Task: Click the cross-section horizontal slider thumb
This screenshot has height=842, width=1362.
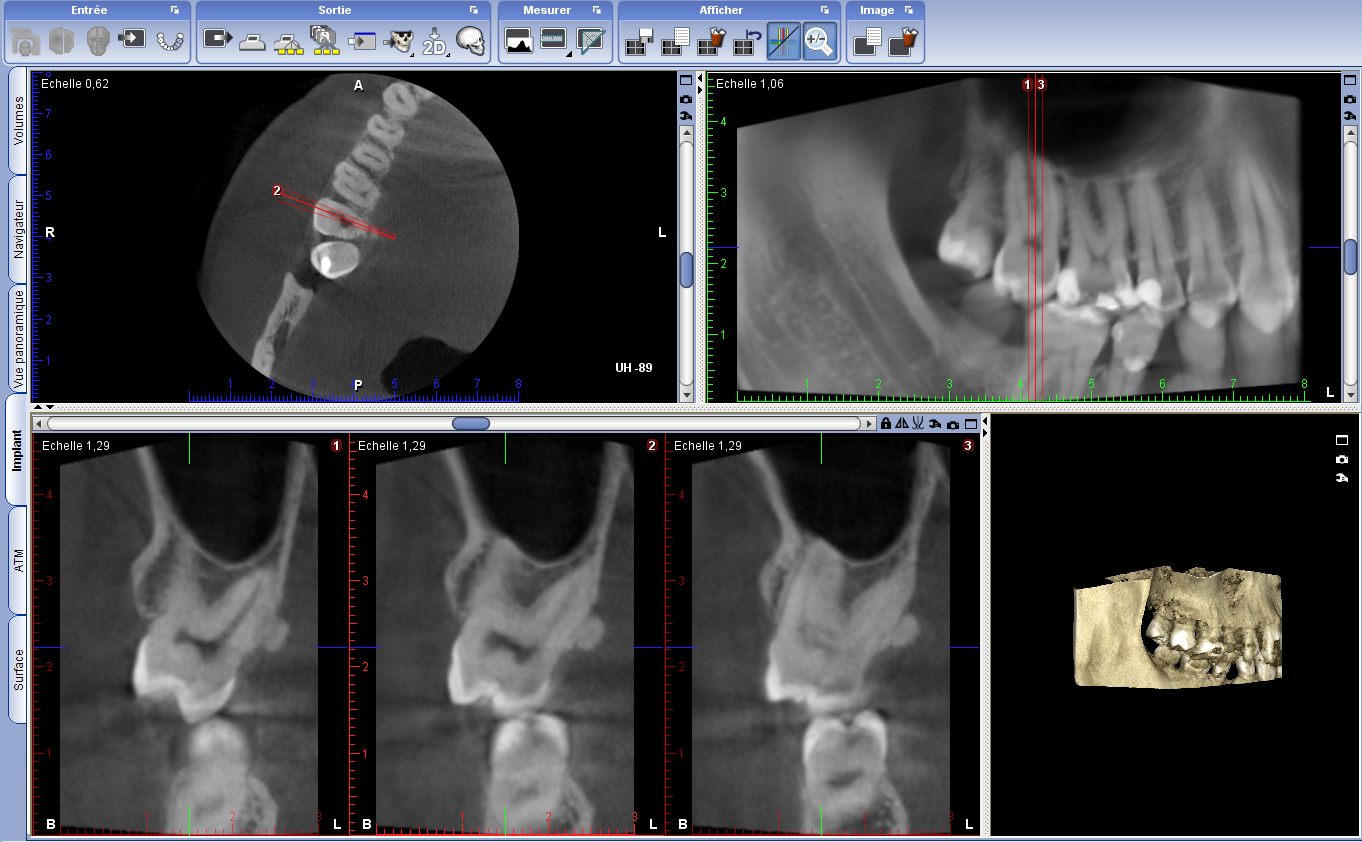Action: click(471, 424)
